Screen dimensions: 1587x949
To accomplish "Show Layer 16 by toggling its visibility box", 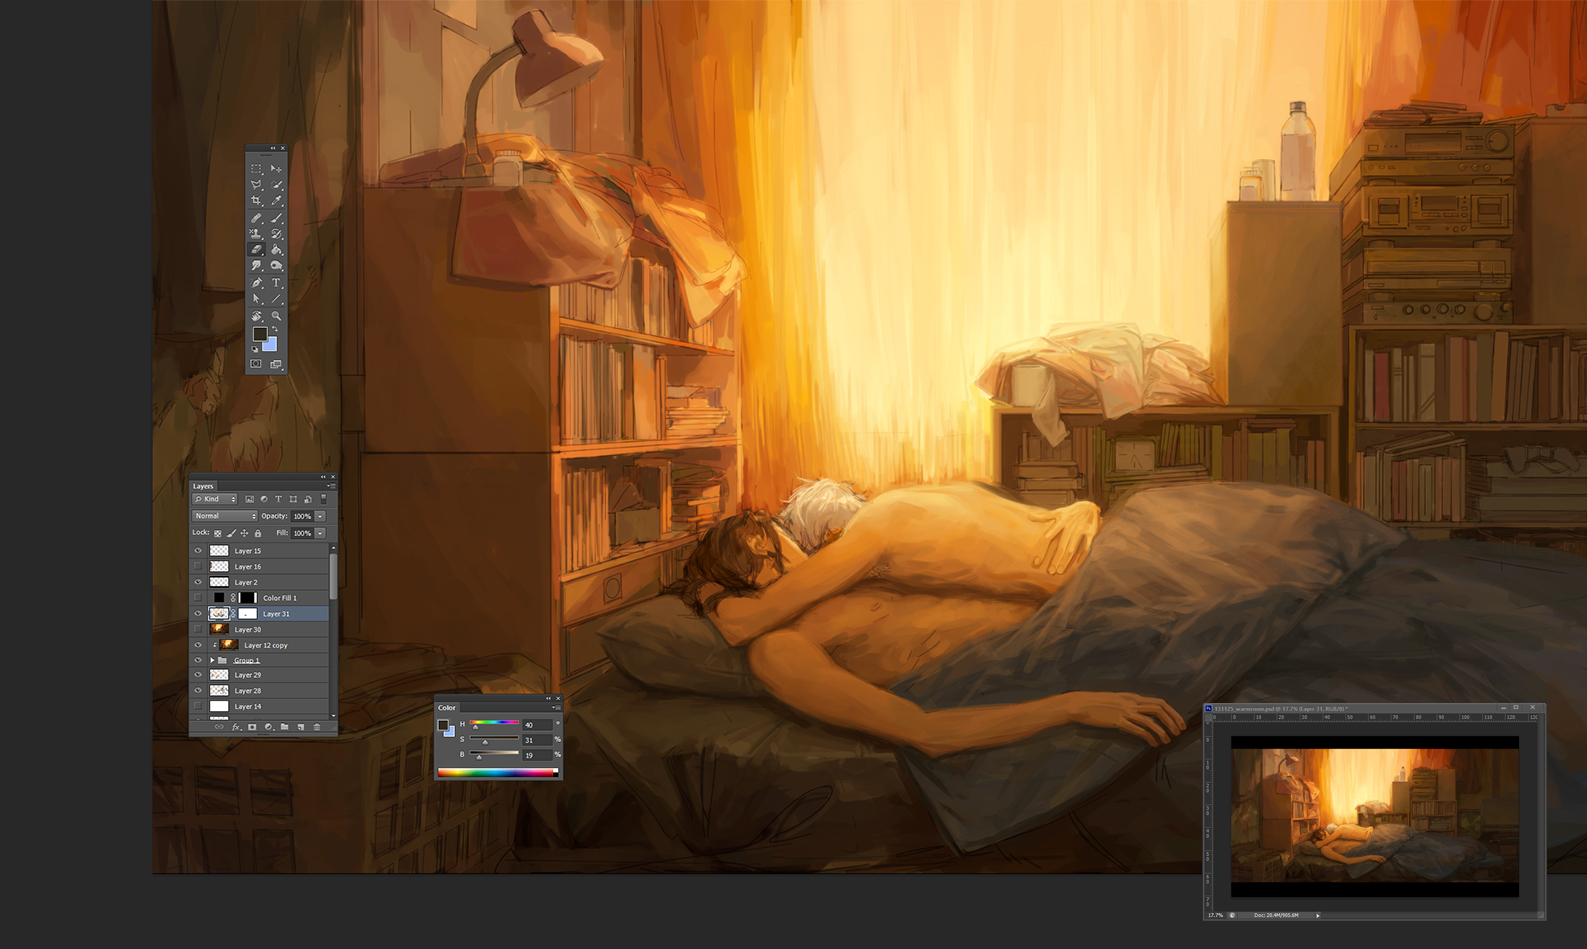I will pyautogui.click(x=198, y=567).
